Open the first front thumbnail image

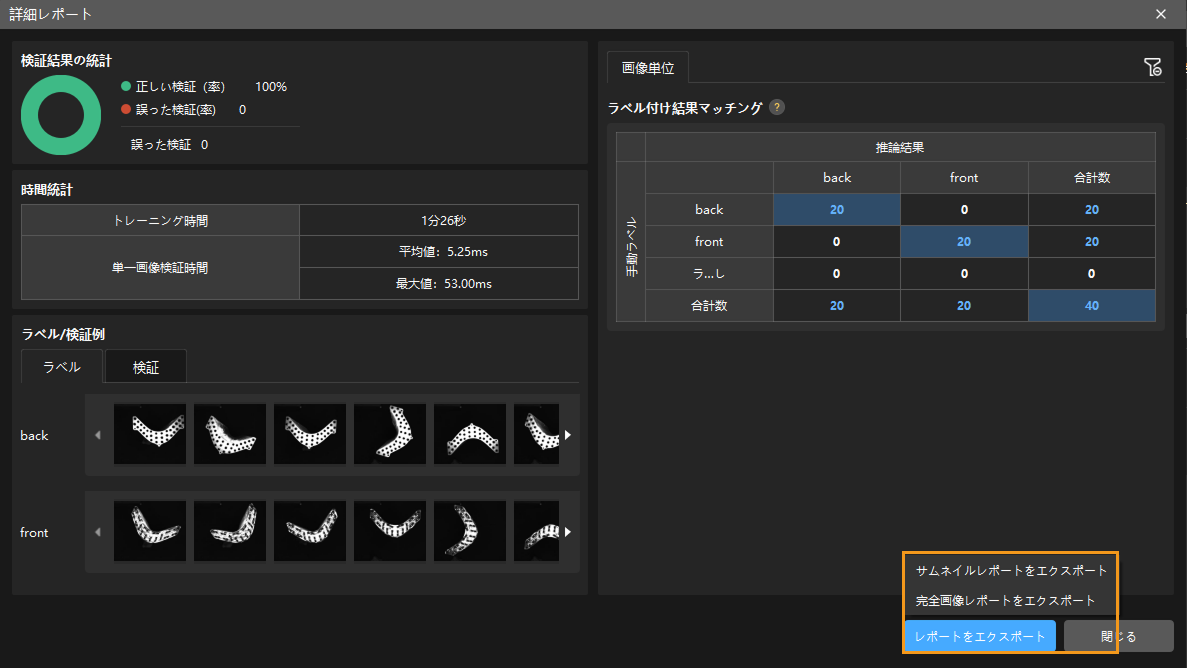point(150,531)
